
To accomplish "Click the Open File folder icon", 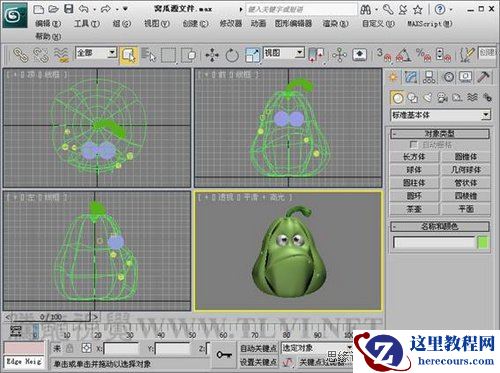I will click(x=53, y=9).
